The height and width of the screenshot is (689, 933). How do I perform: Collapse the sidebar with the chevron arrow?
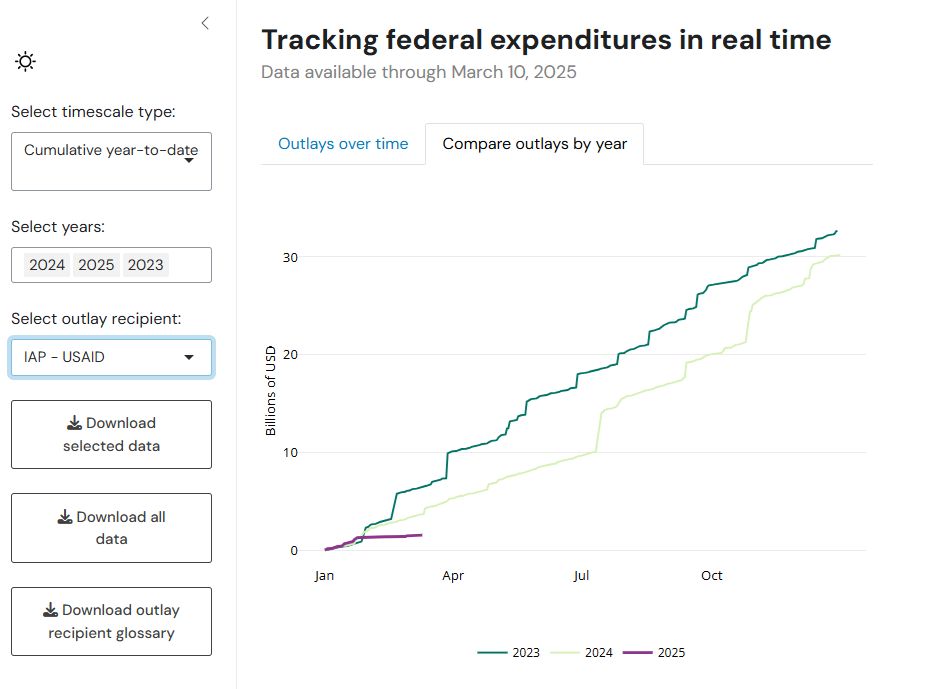point(205,23)
